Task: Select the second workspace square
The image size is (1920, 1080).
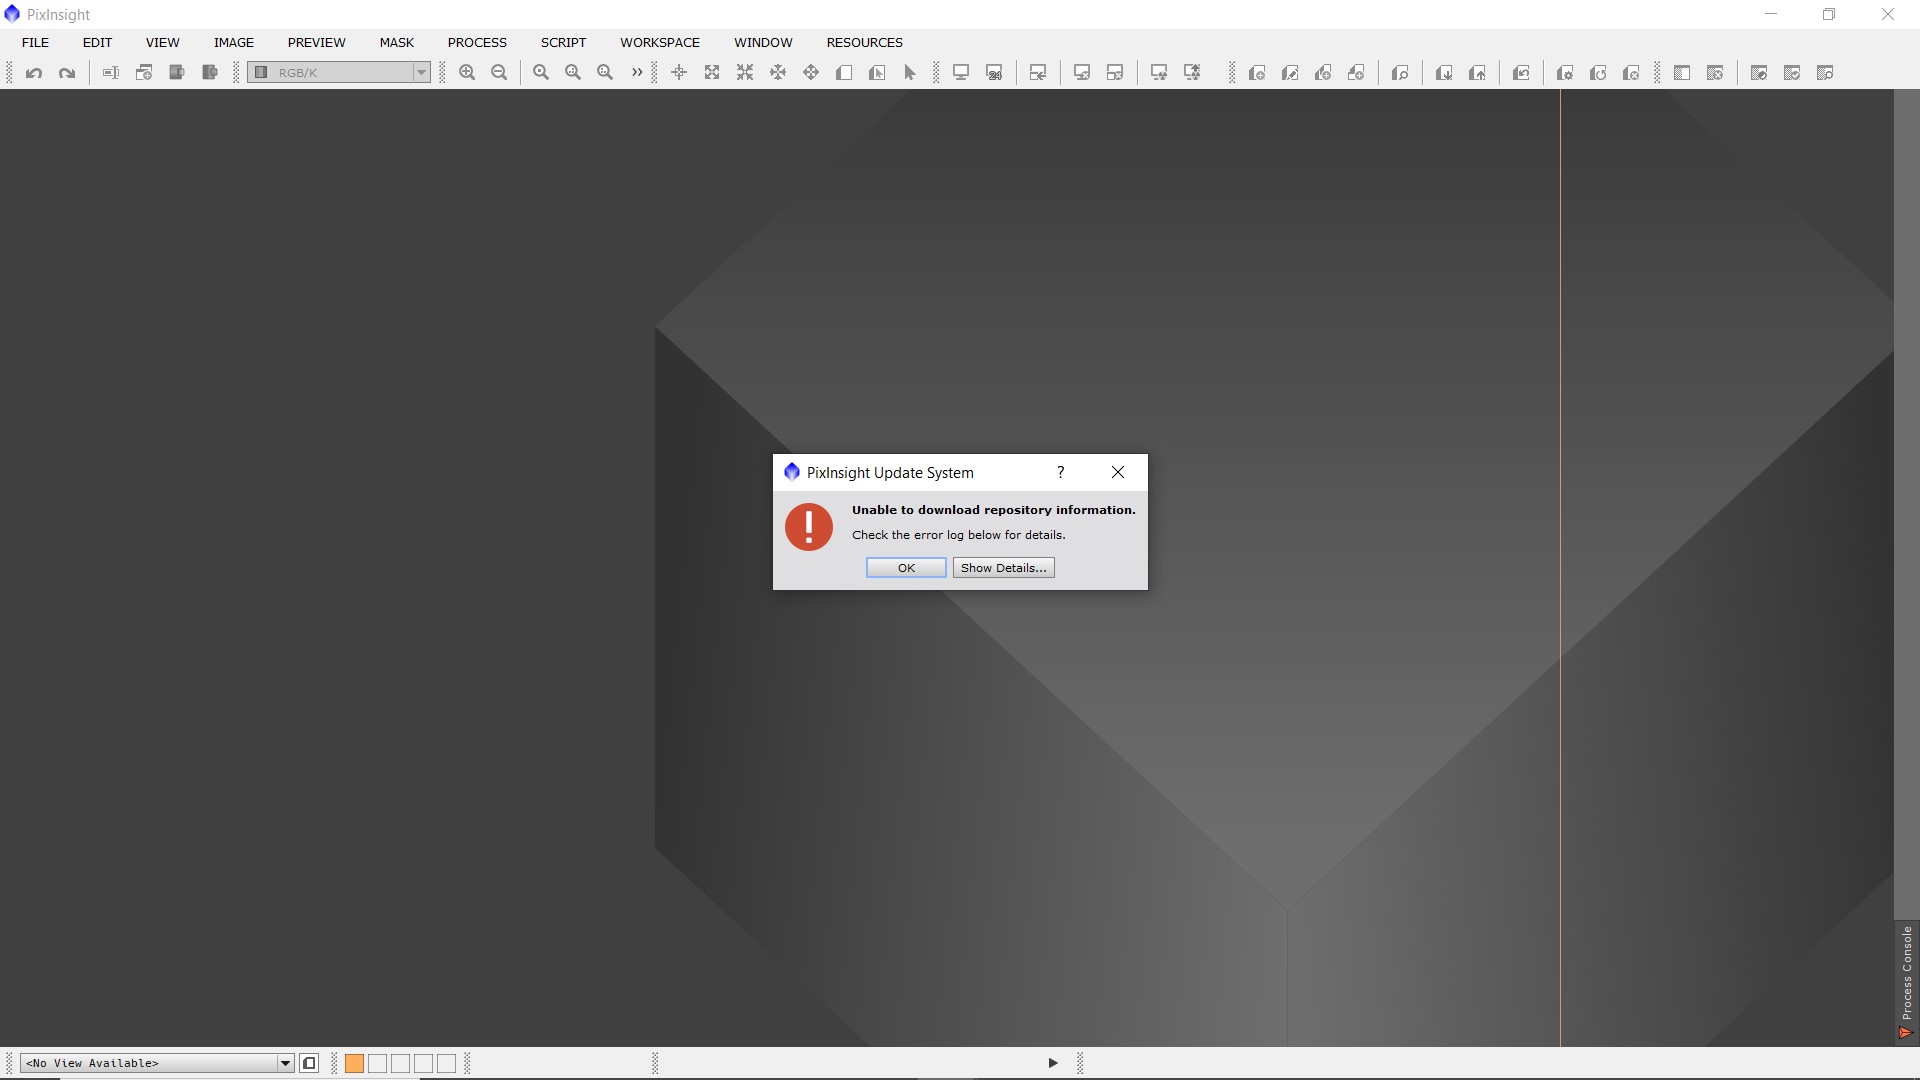Action: point(377,1063)
